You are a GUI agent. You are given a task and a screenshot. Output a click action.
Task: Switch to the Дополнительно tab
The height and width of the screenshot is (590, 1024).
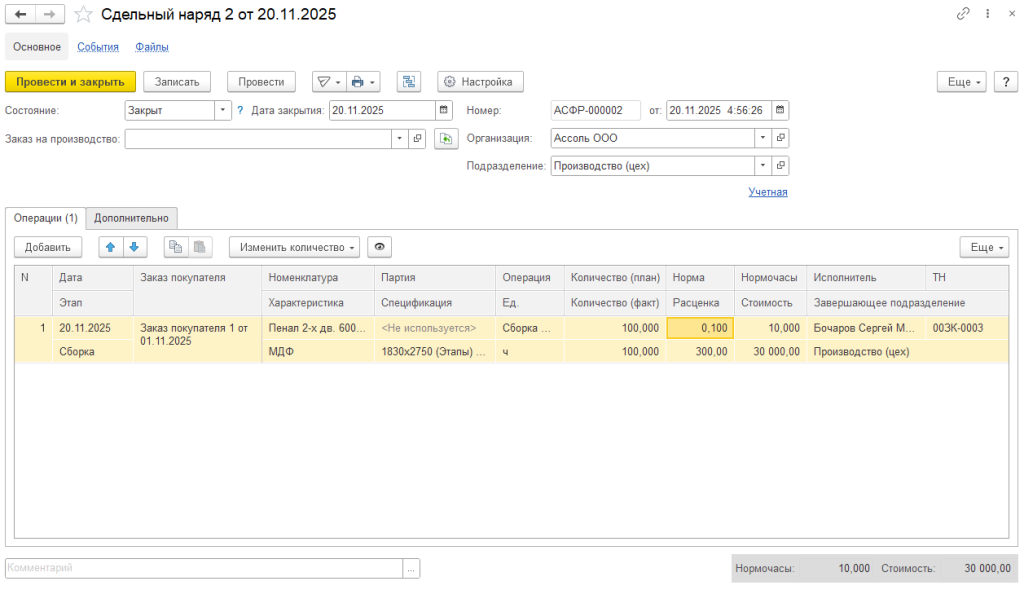(133, 217)
